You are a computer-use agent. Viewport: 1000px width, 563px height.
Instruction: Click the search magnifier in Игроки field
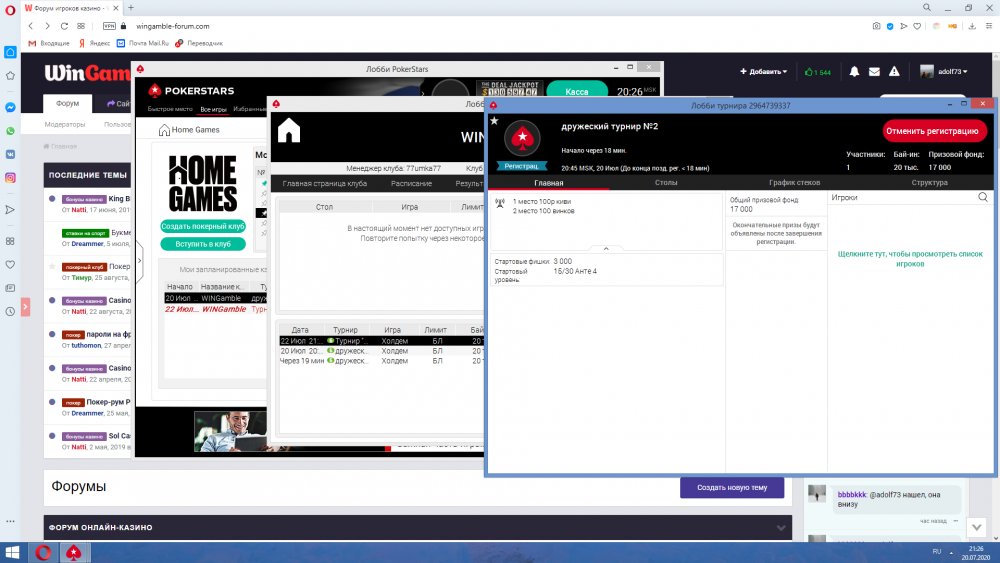(984, 198)
